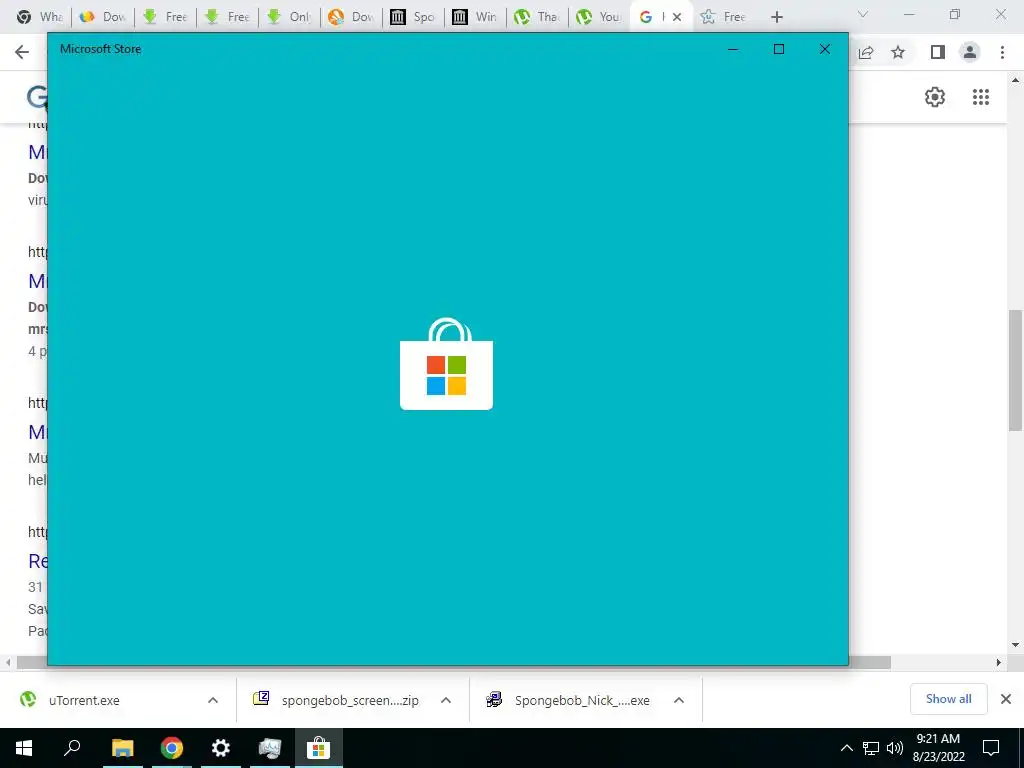Viewport: 1024px width, 768px height.
Task: Maximize the Microsoft Store window
Action: pos(779,49)
